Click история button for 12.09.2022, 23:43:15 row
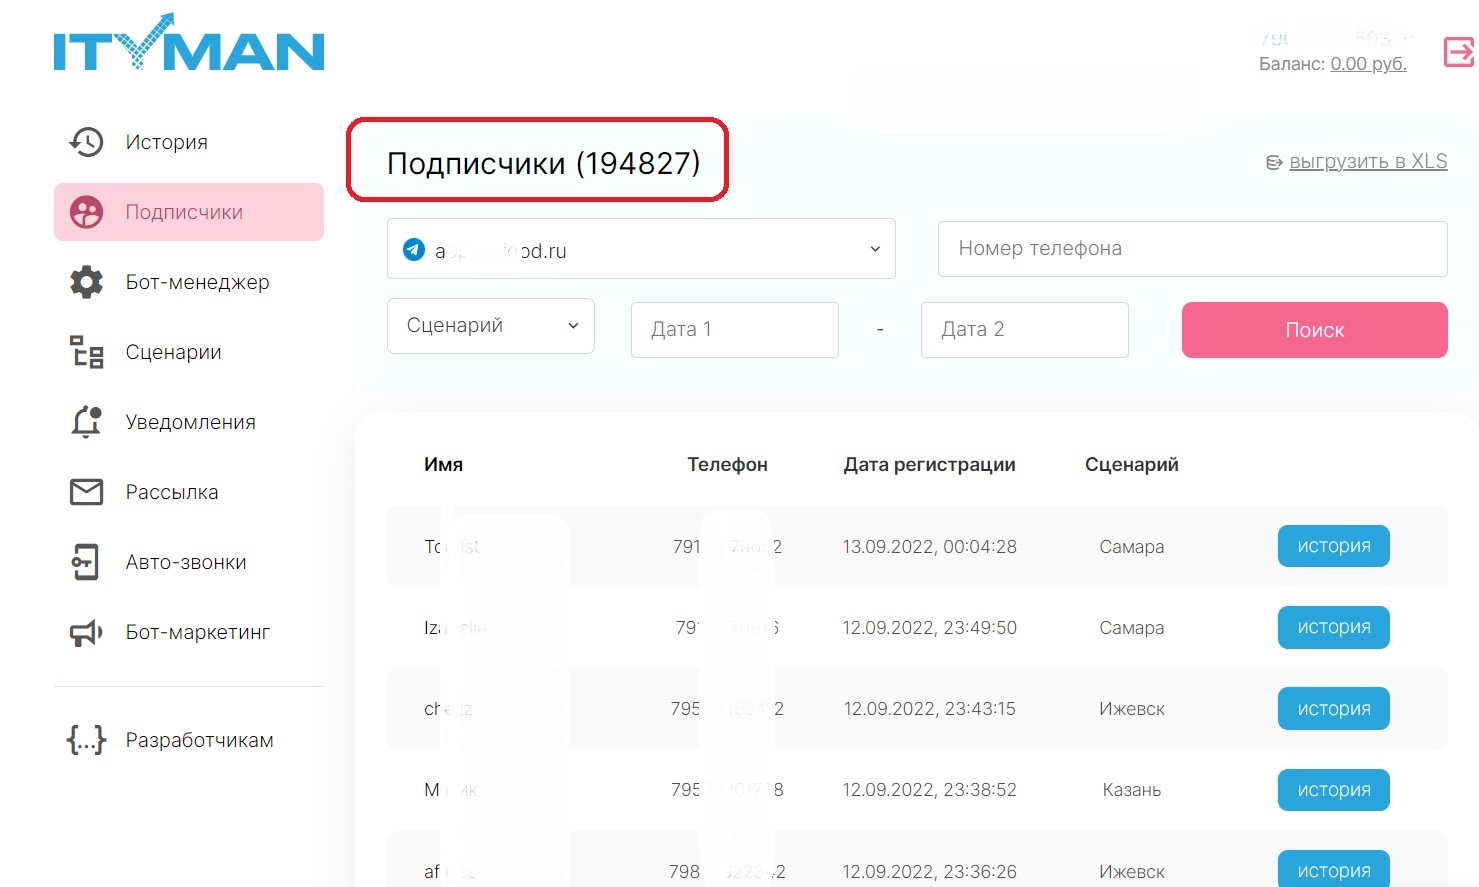This screenshot has height=887, width=1479. 1334,709
